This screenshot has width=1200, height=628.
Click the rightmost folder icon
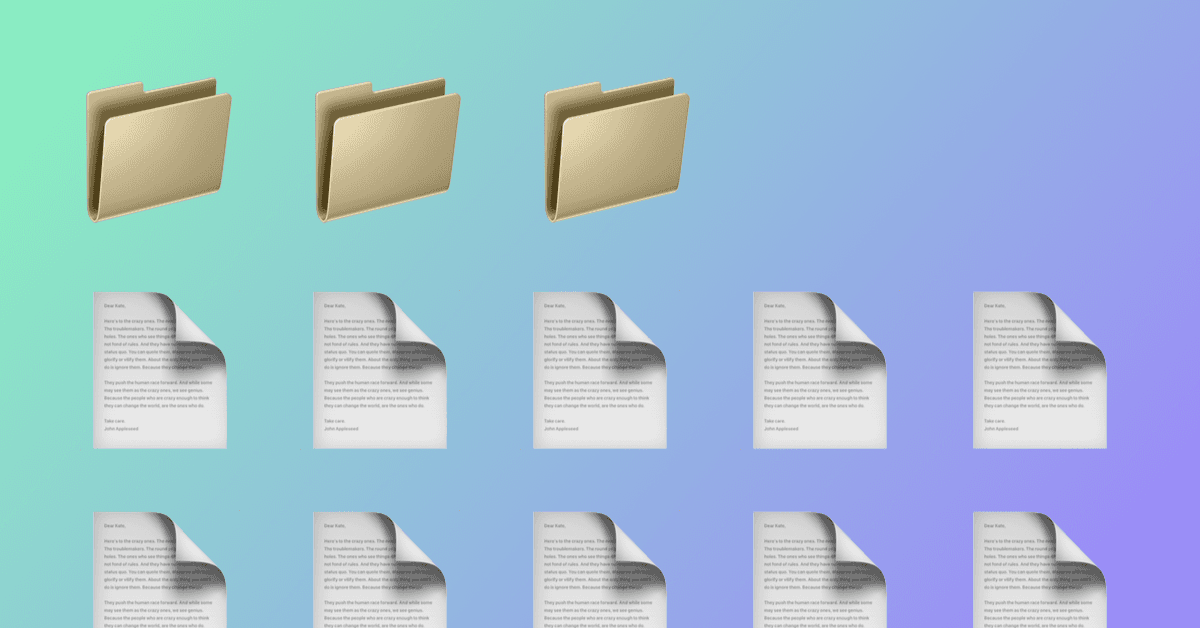tap(616, 150)
